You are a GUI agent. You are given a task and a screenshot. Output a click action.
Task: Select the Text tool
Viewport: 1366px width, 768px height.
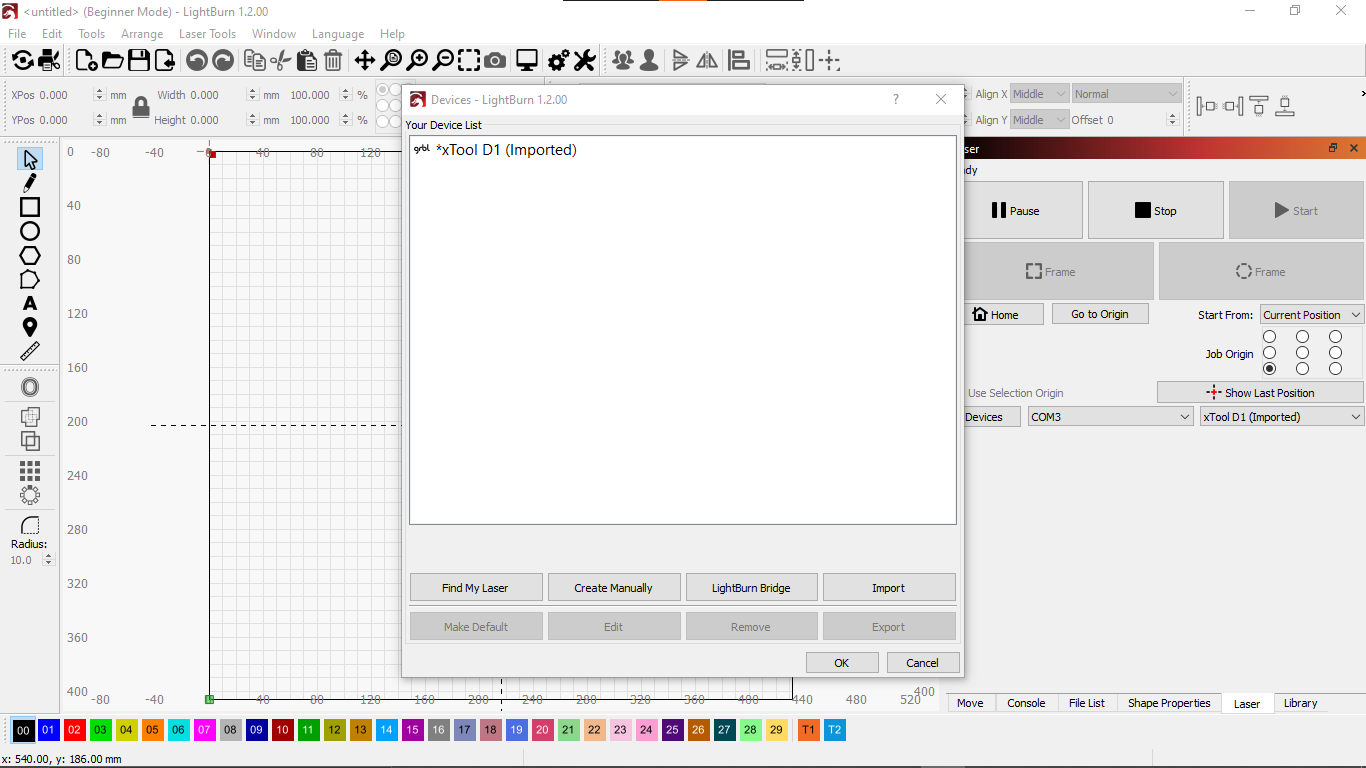30,303
